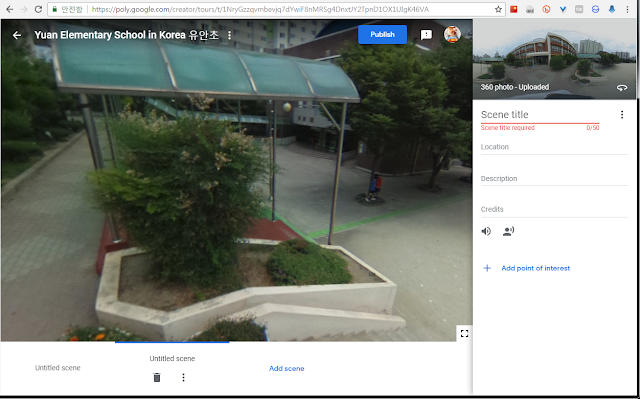Click the fullscreen preview icon
Image resolution: width=640 pixels, height=399 pixels.
click(464, 333)
